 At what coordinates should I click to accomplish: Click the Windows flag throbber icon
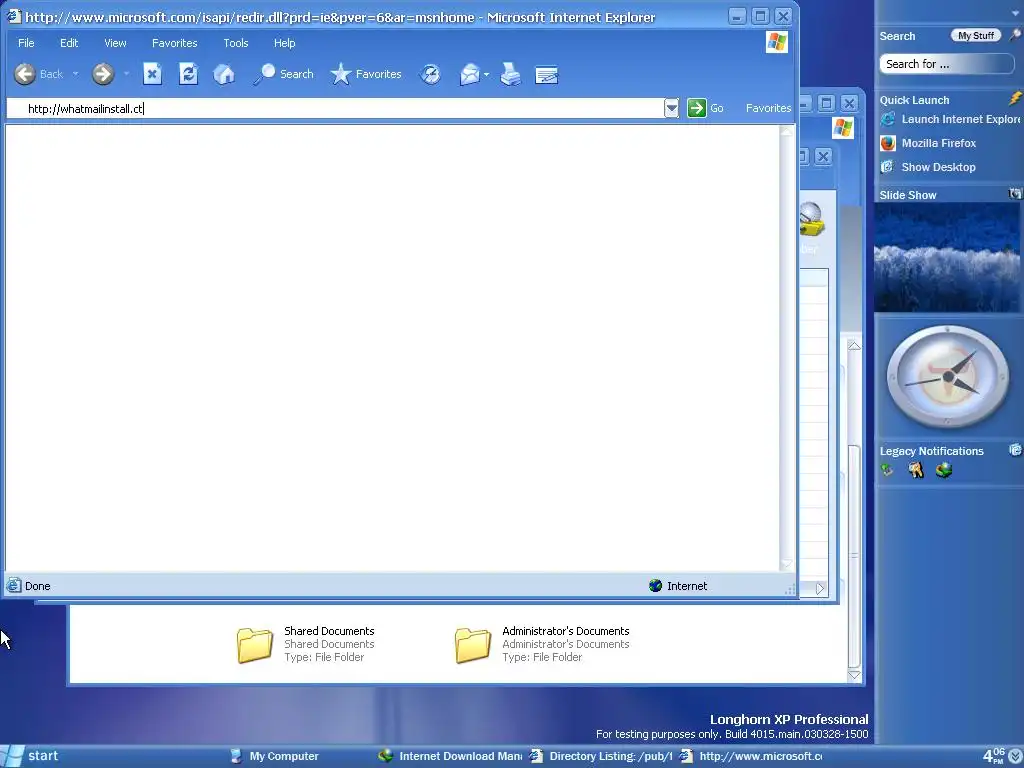tap(776, 42)
